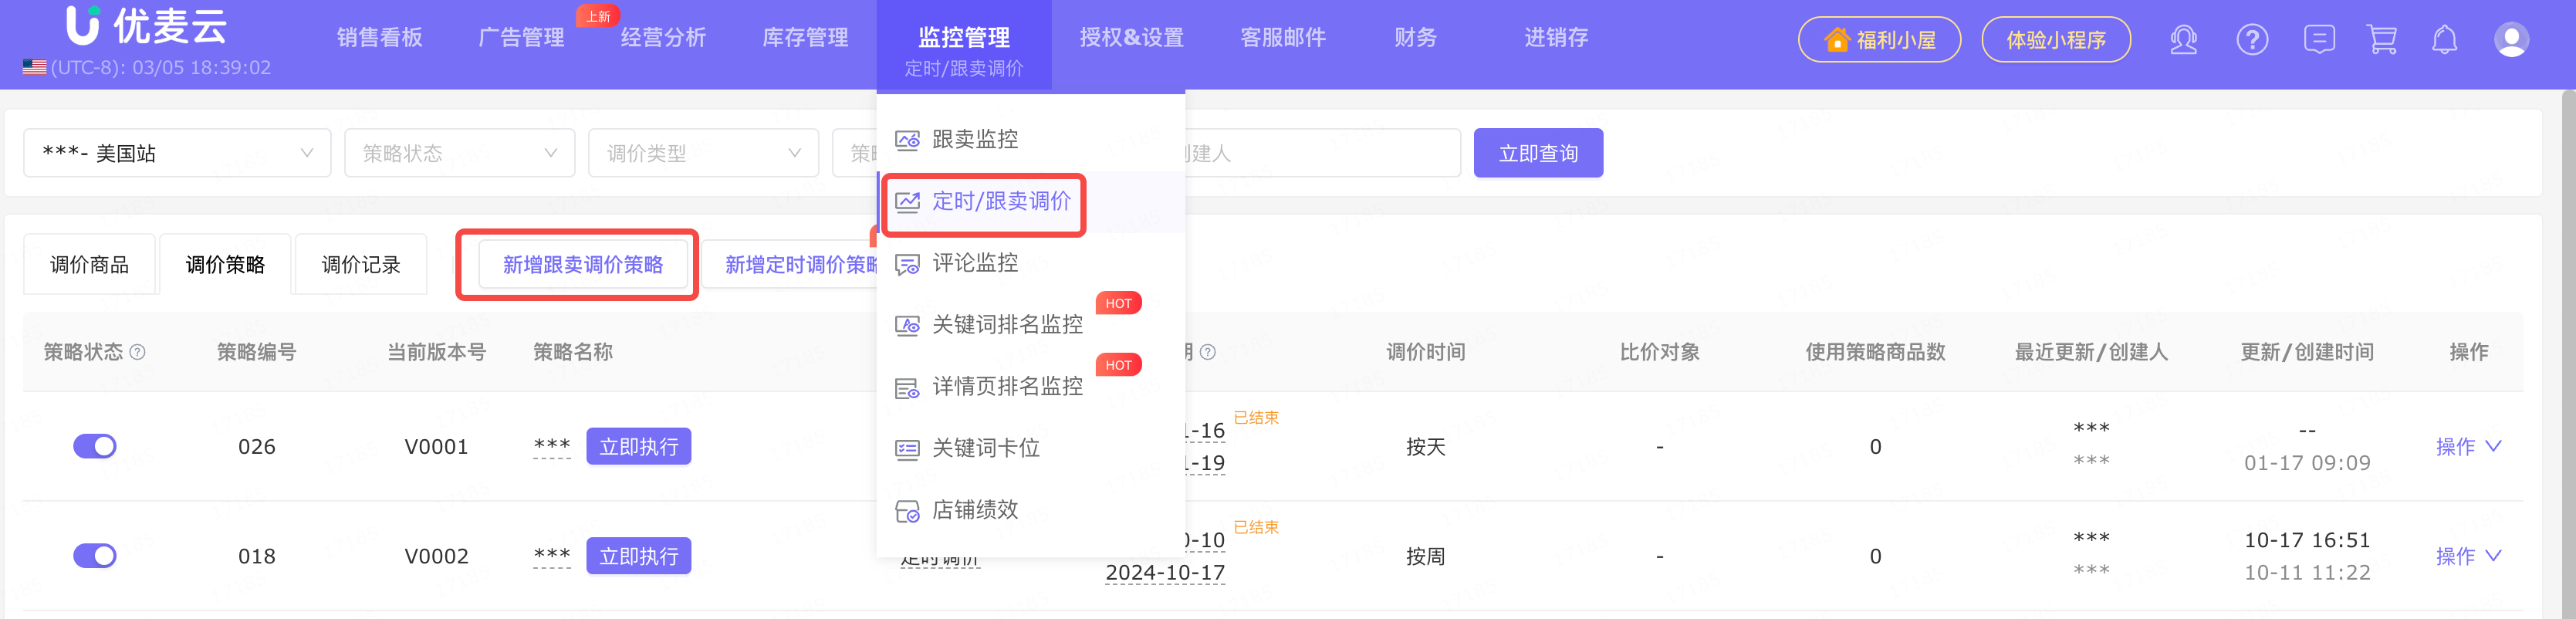Click the 策略状态 column help icon
Viewport: 2576px width, 619px height.
138,352
